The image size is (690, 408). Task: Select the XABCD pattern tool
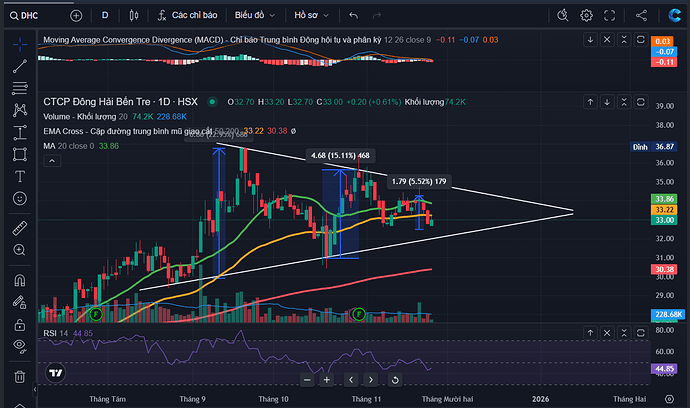20,110
